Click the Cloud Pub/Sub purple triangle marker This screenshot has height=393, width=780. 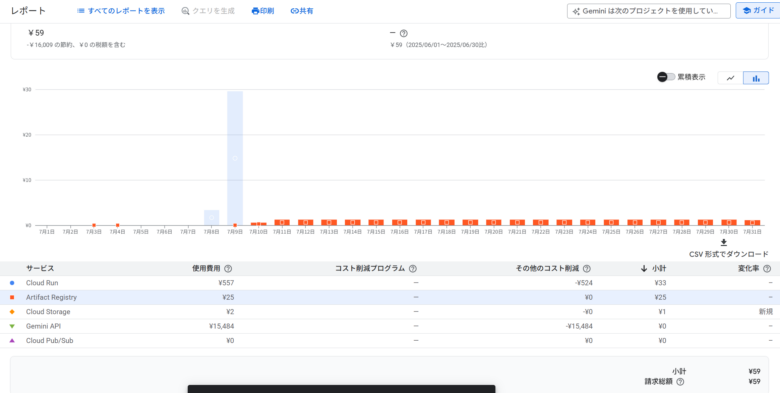pos(12,341)
